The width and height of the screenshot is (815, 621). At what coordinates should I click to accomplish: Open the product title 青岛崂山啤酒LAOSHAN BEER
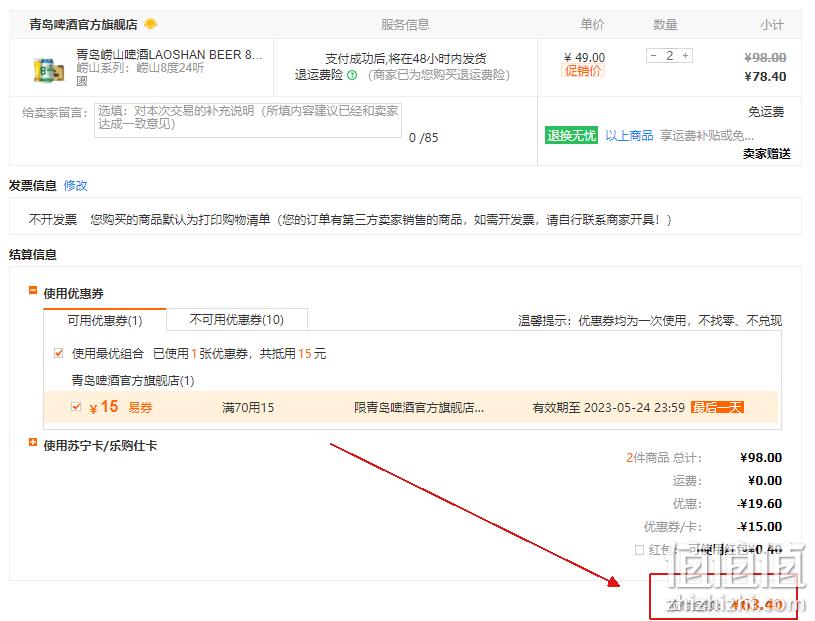[x=169, y=55]
